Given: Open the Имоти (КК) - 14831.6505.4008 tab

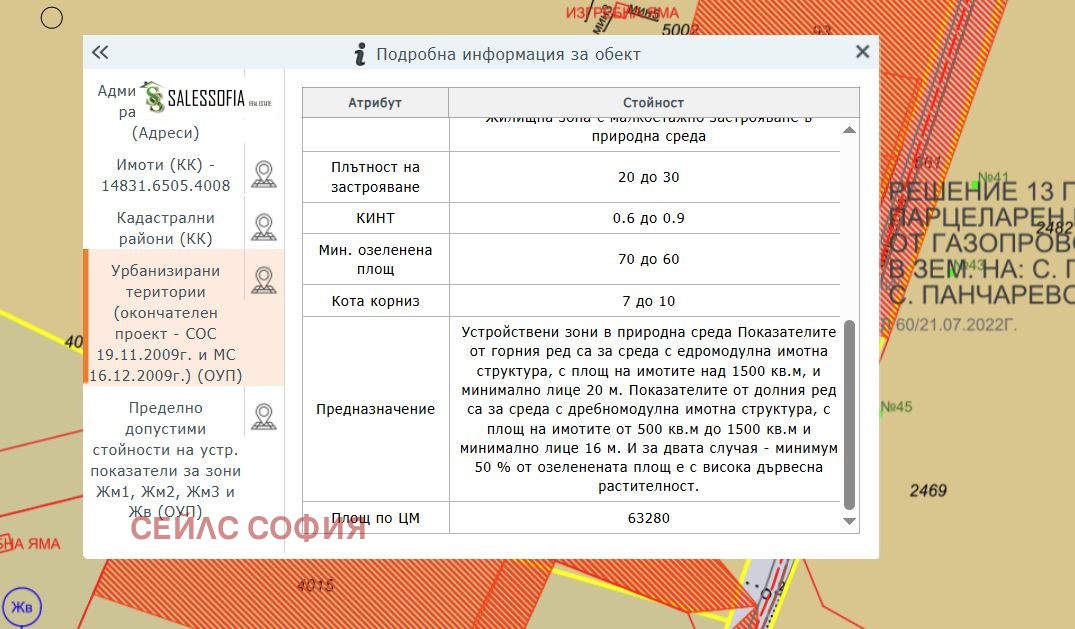Looking at the screenshot, I should (x=165, y=175).
